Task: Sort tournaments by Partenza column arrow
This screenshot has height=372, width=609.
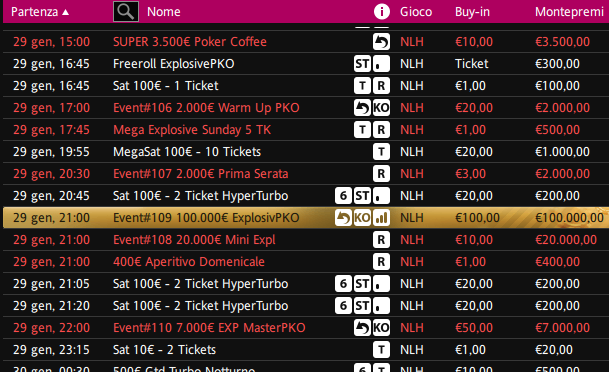Action: click(x=66, y=12)
